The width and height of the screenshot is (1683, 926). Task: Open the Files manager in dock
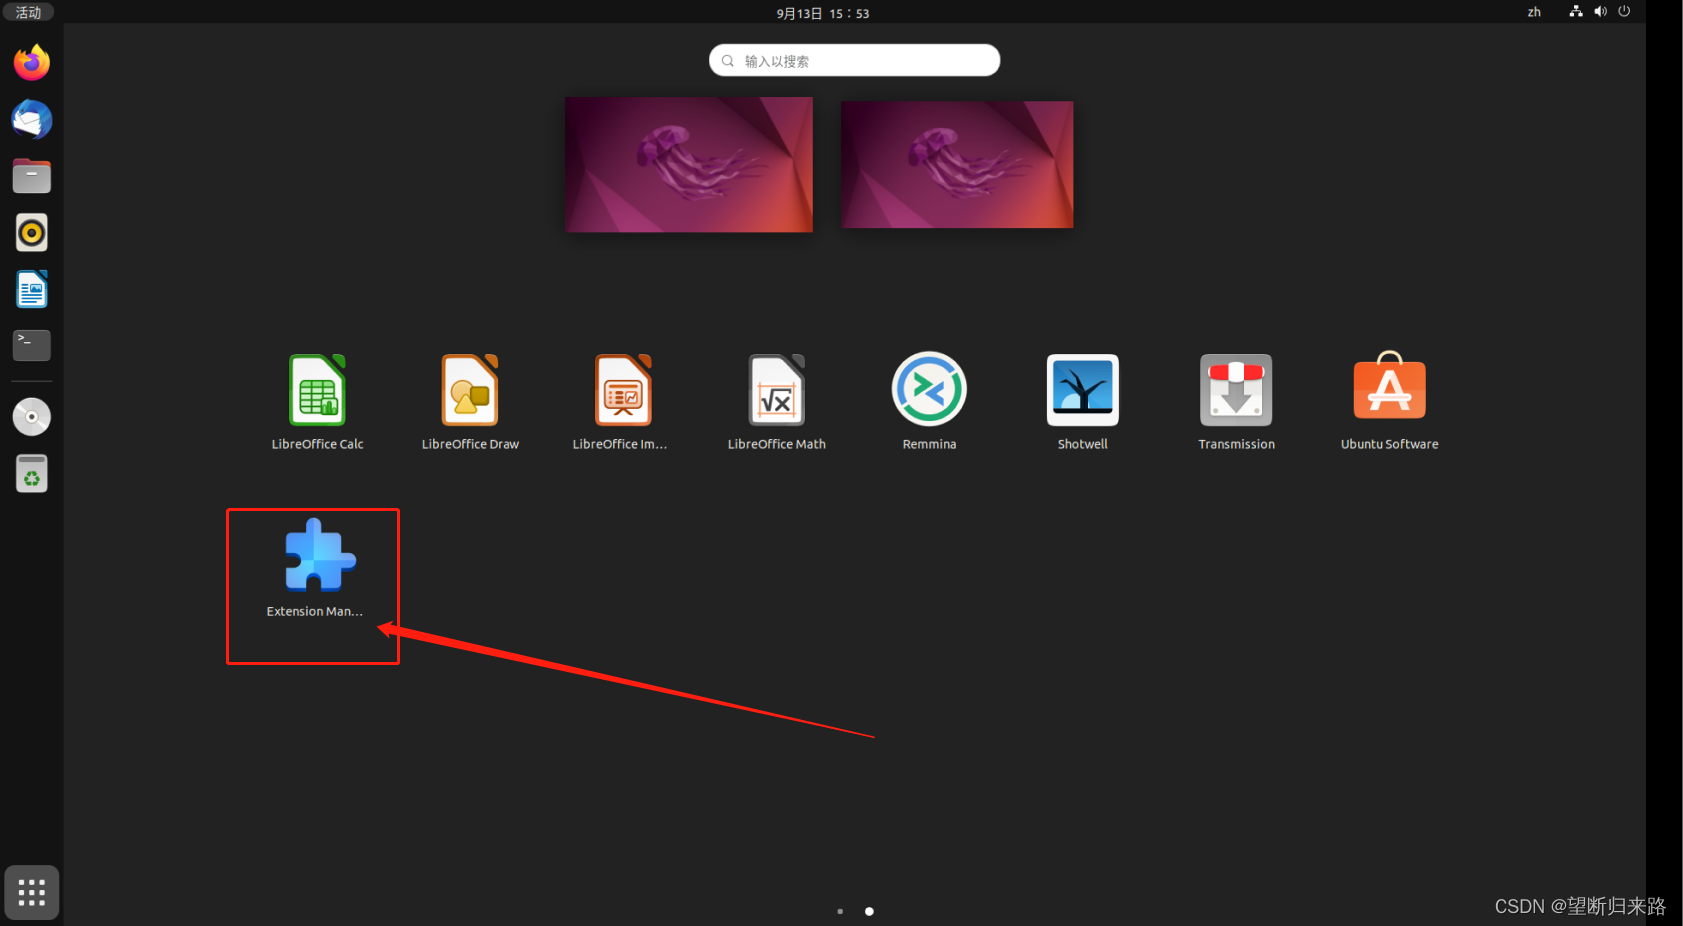click(x=32, y=176)
